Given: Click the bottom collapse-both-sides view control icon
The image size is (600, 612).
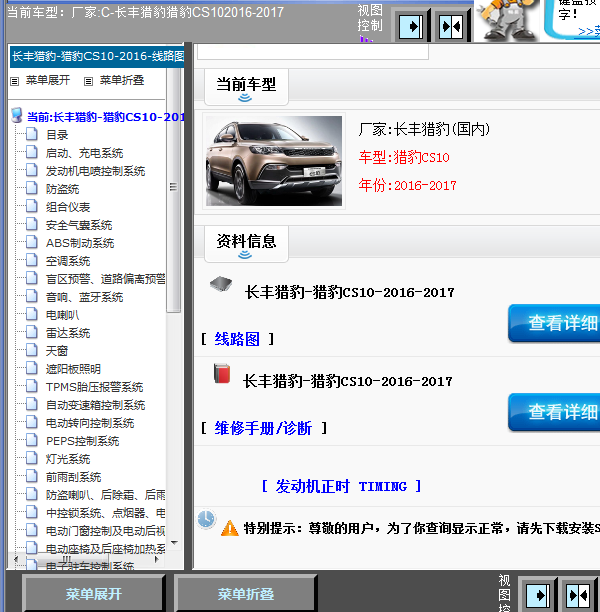Looking at the screenshot, I should (578, 595).
